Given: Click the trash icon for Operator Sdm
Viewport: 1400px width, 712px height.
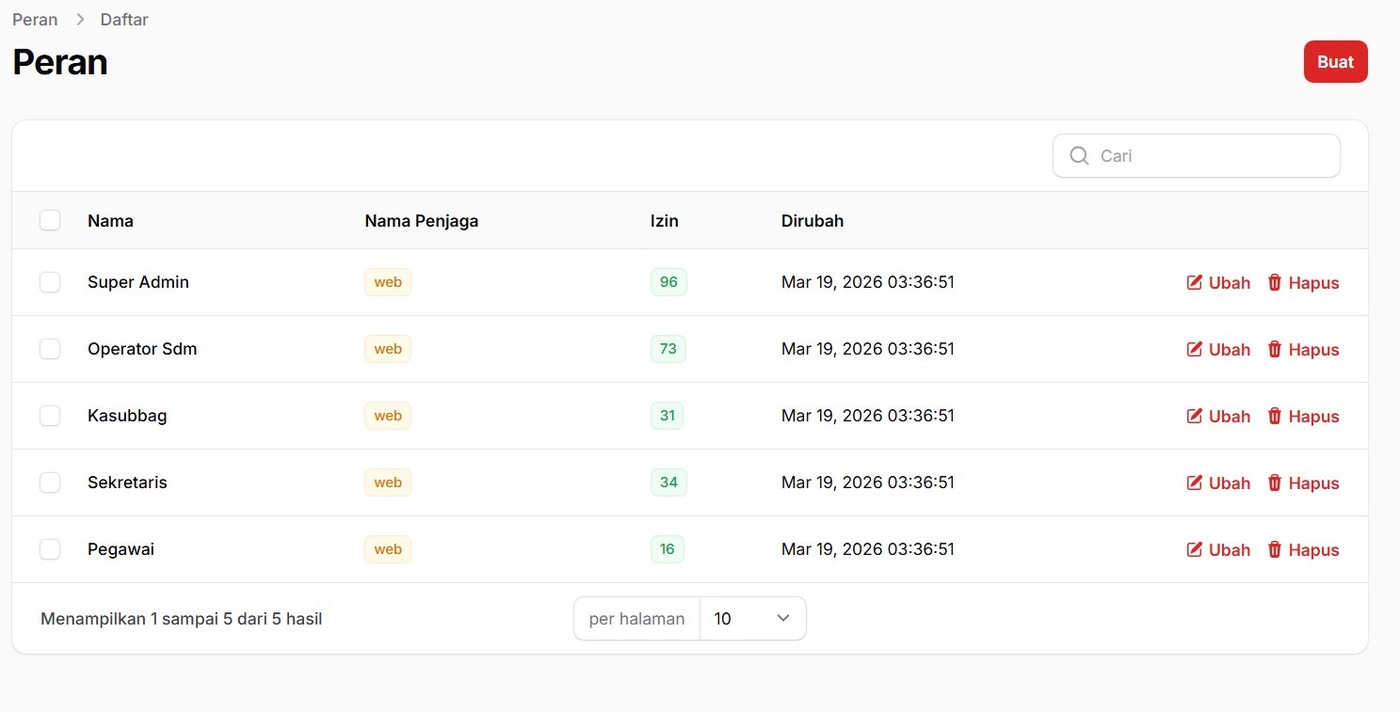Looking at the screenshot, I should [x=1275, y=349].
